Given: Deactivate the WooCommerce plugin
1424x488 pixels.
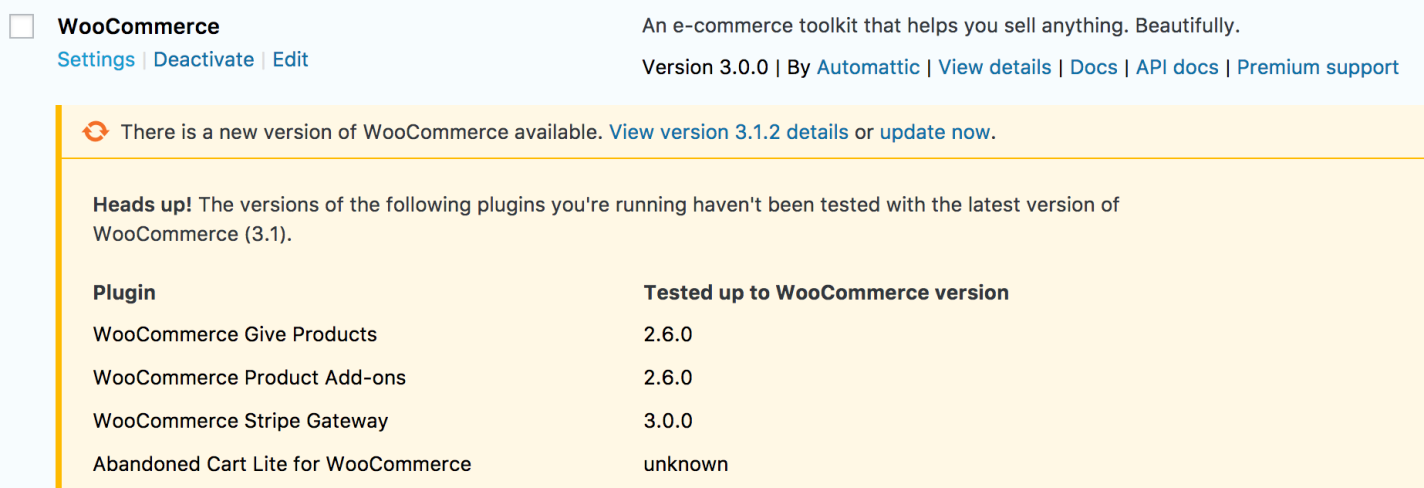Looking at the screenshot, I should click(203, 60).
